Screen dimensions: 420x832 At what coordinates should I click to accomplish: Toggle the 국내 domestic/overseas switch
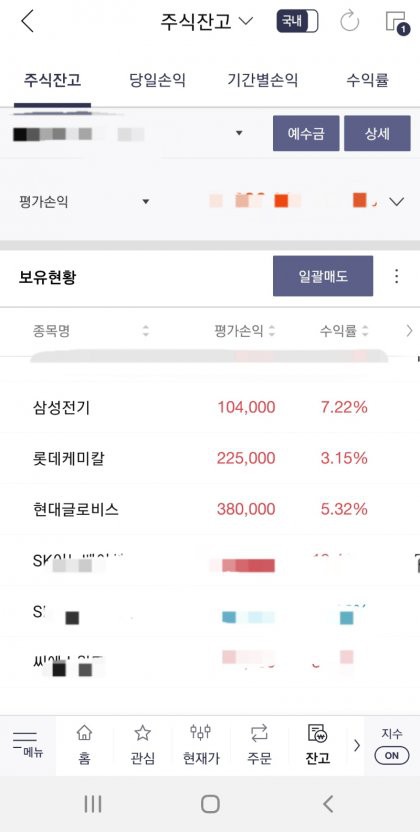(x=297, y=22)
